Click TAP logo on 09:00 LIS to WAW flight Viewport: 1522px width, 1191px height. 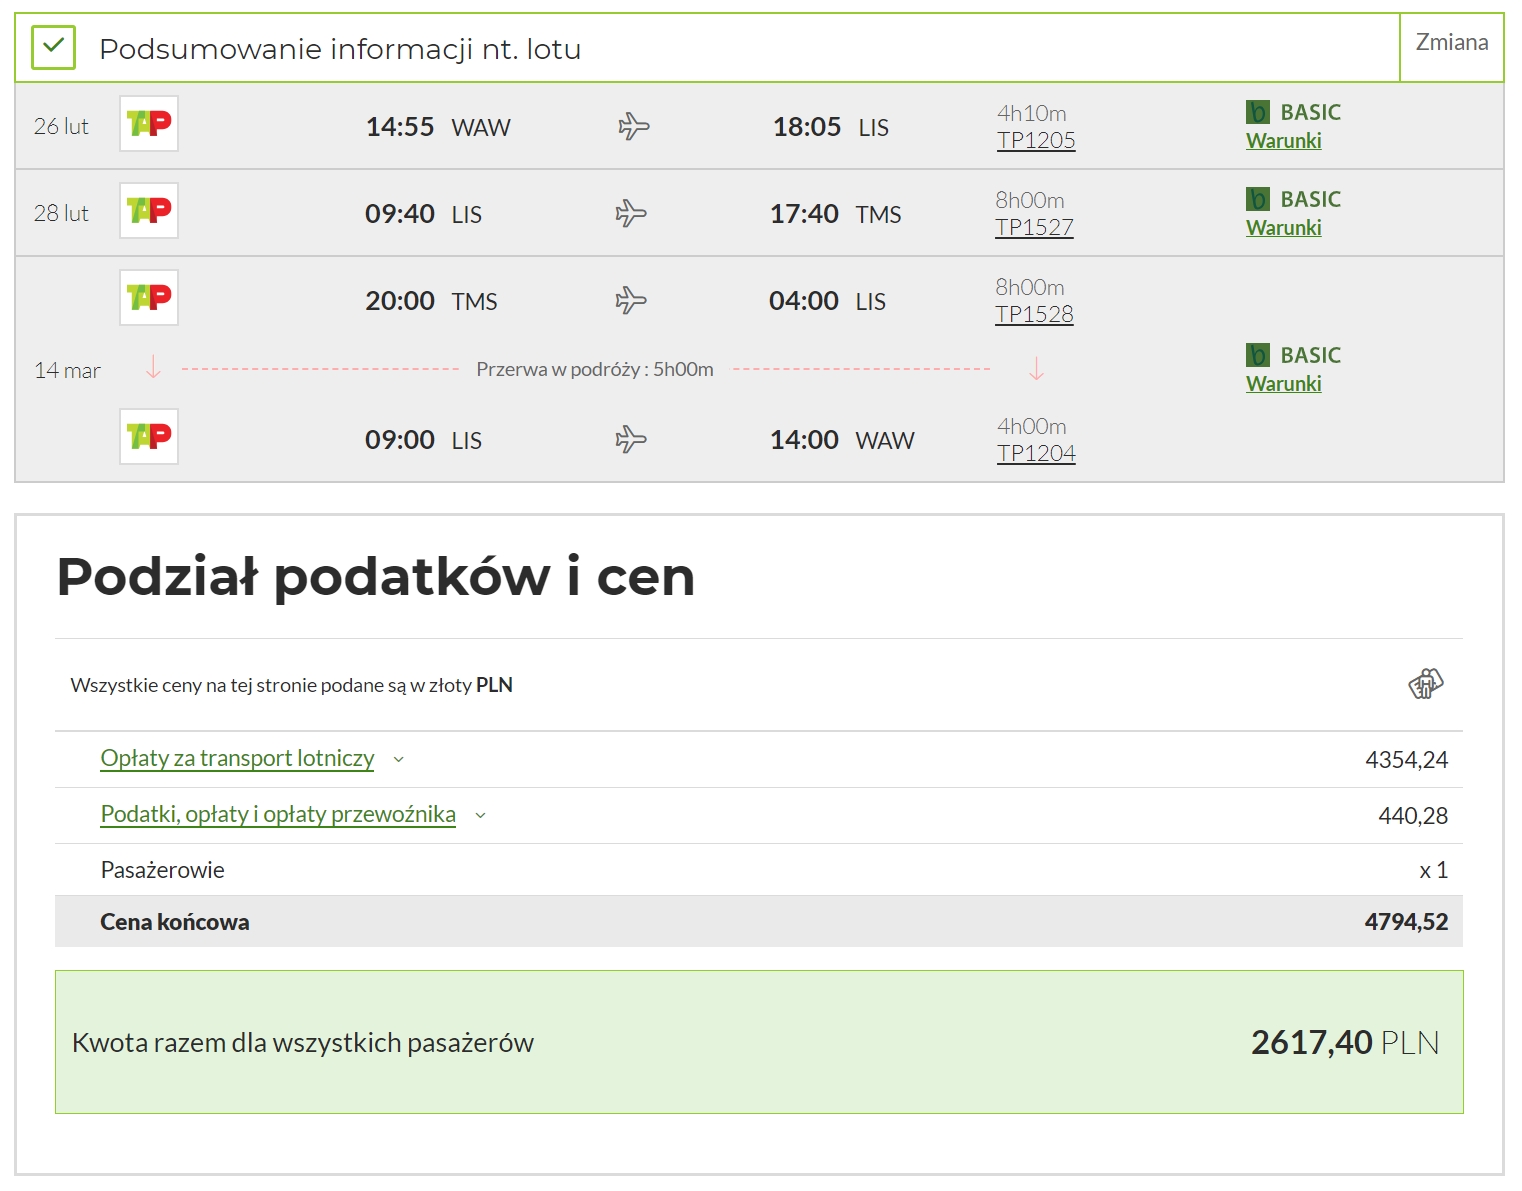pos(149,437)
